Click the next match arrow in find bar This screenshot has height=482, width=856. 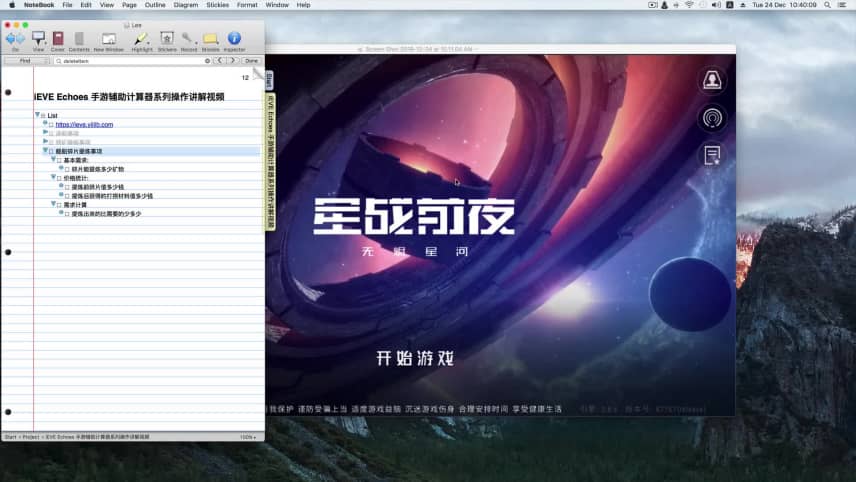click(x=233, y=61)
